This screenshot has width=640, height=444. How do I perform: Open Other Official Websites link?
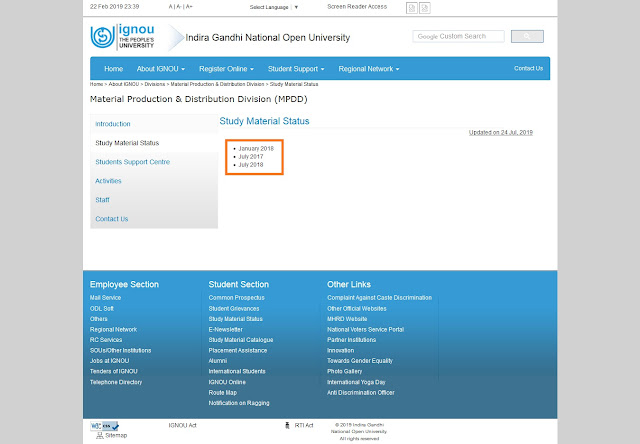[x=357, y=309]
